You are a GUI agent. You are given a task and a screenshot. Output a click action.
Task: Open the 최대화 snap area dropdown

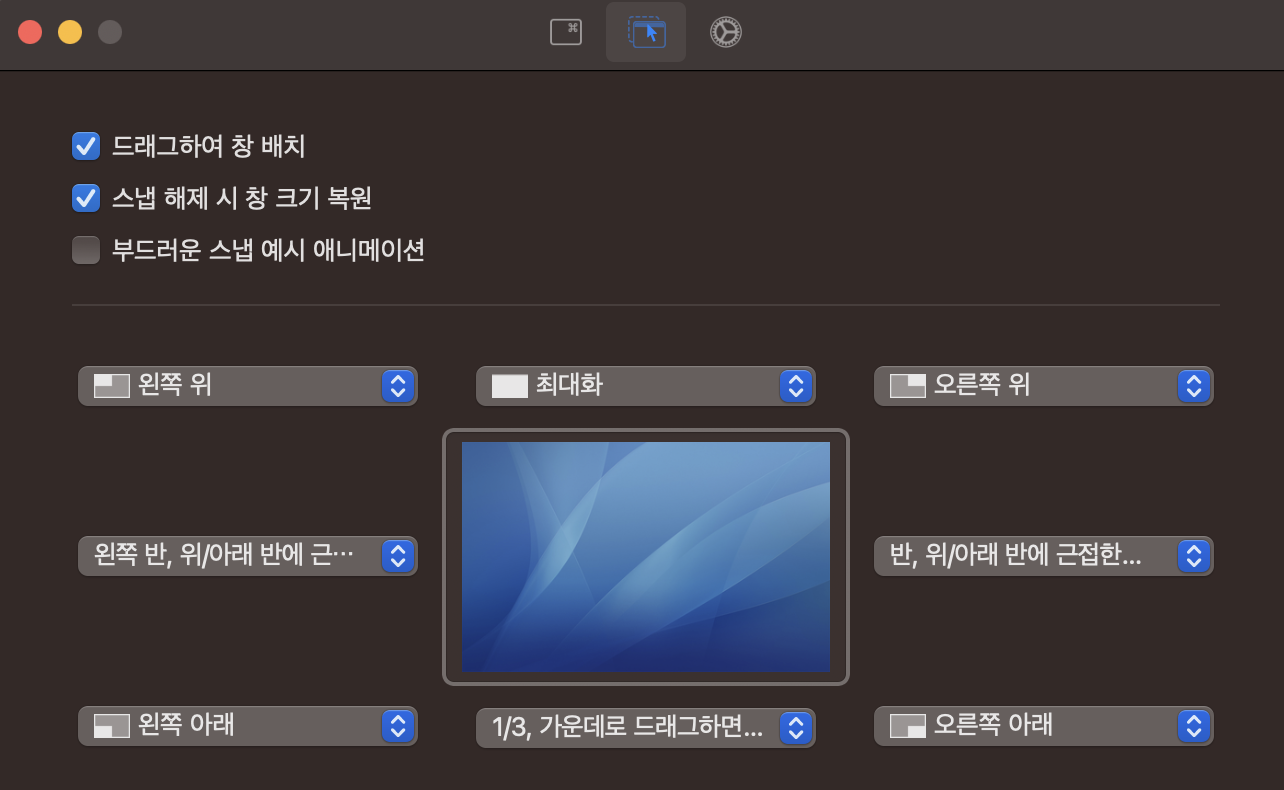[645, 385]
